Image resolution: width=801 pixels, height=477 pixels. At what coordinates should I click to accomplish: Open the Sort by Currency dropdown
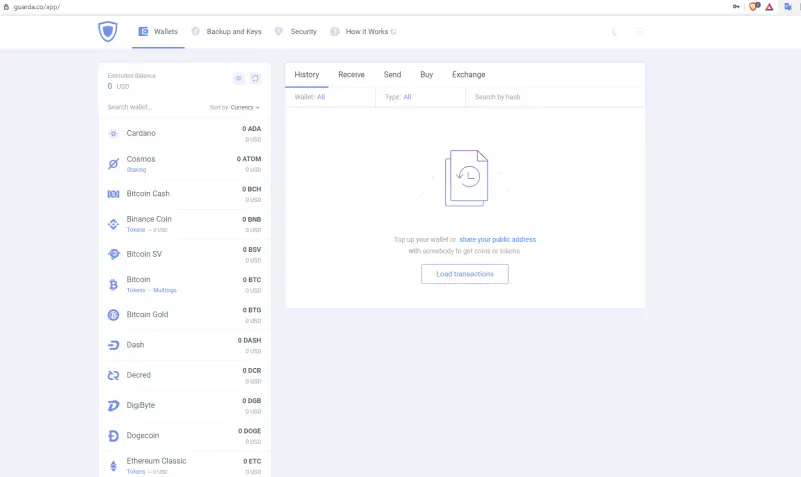coord(234,107)
